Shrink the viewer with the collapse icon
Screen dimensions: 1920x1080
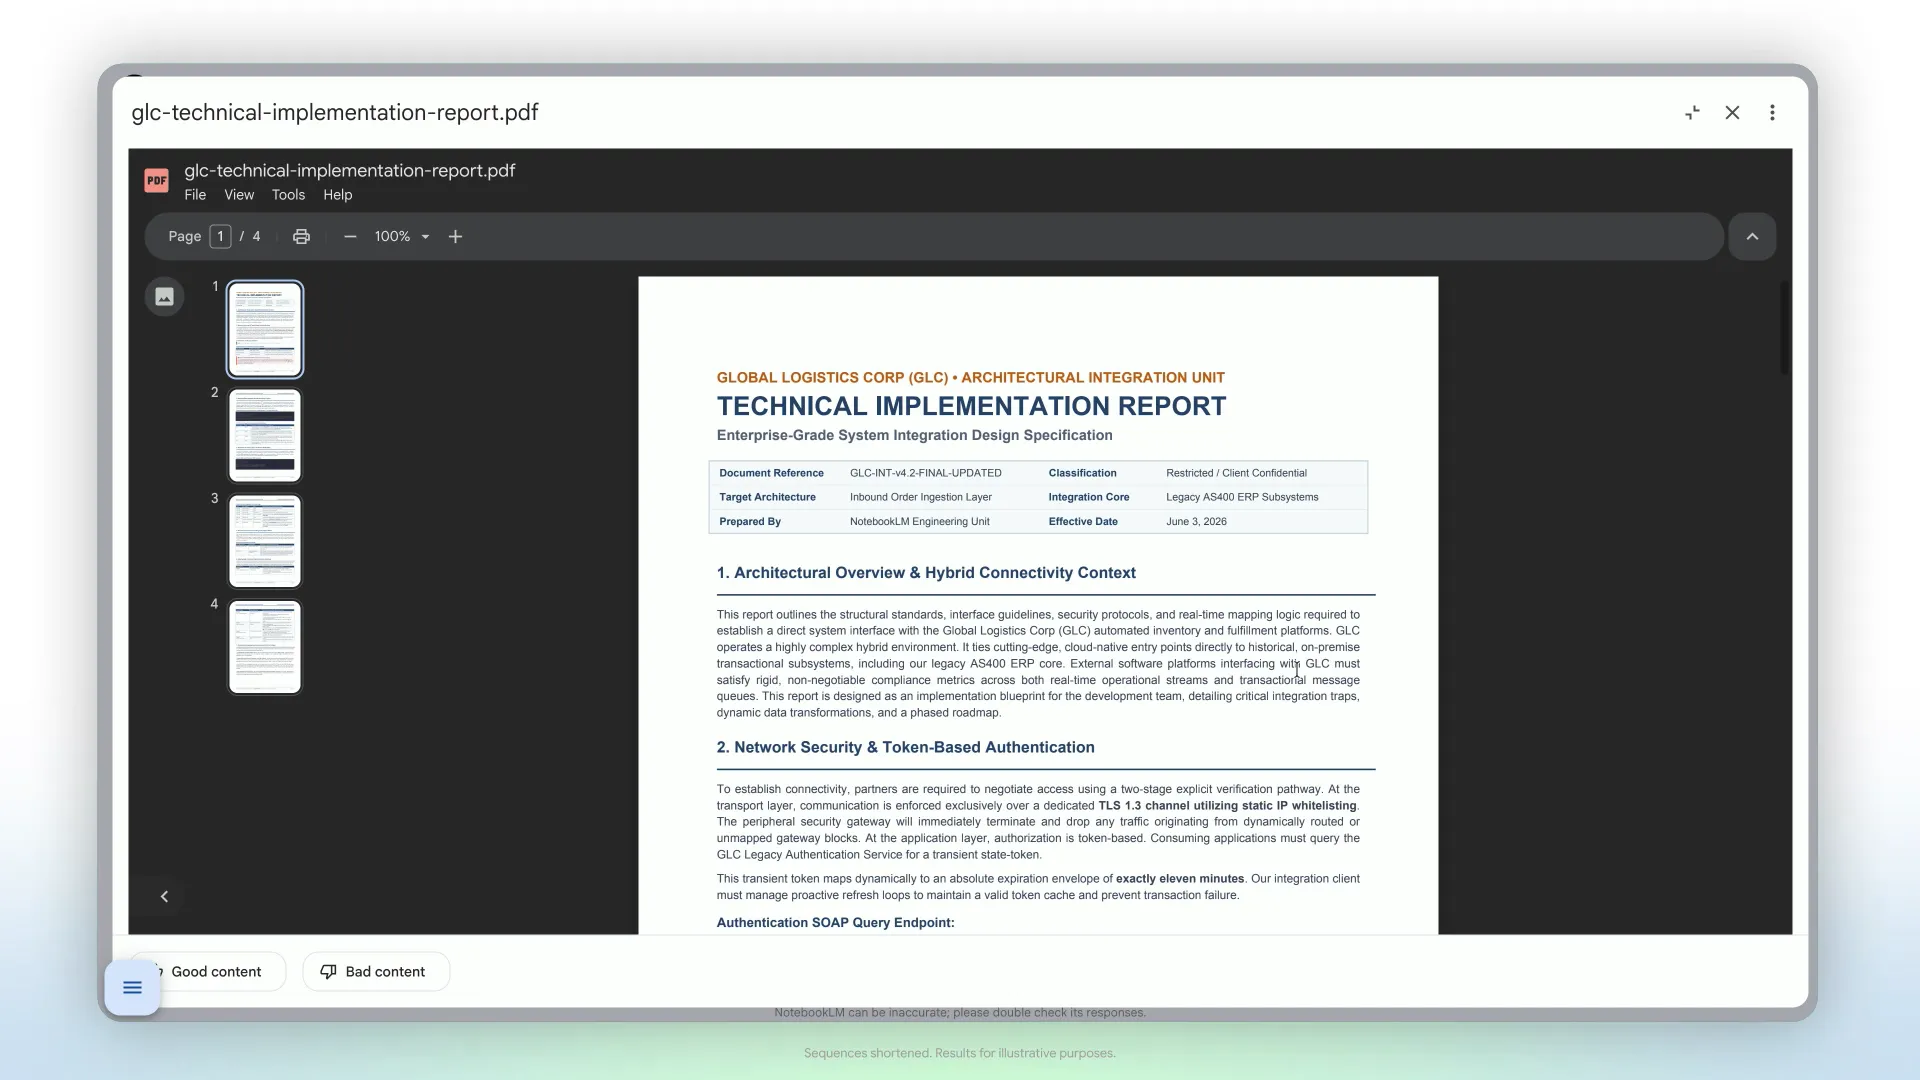pyautogui.click(x=1692, y=113)
